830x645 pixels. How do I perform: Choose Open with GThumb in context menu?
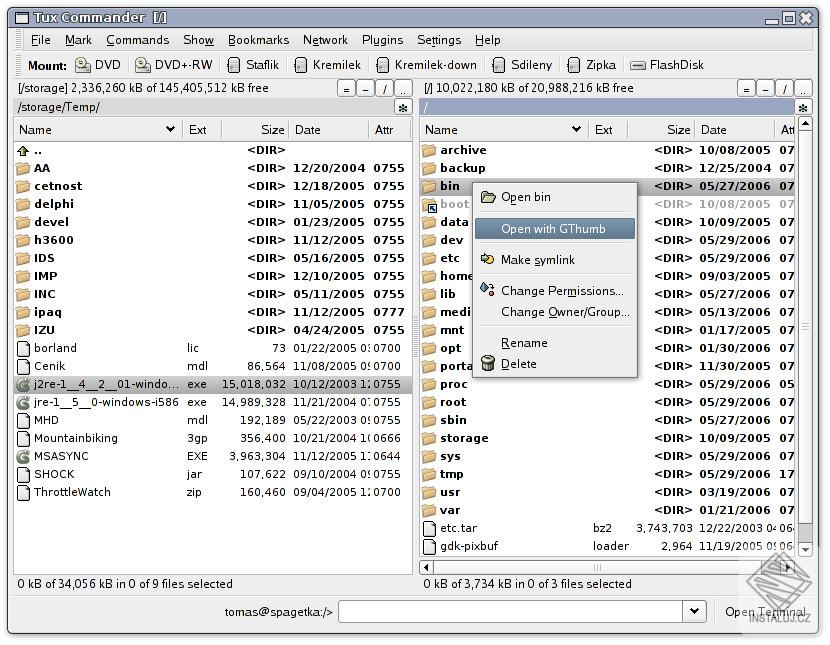click(x=553, y=229)
